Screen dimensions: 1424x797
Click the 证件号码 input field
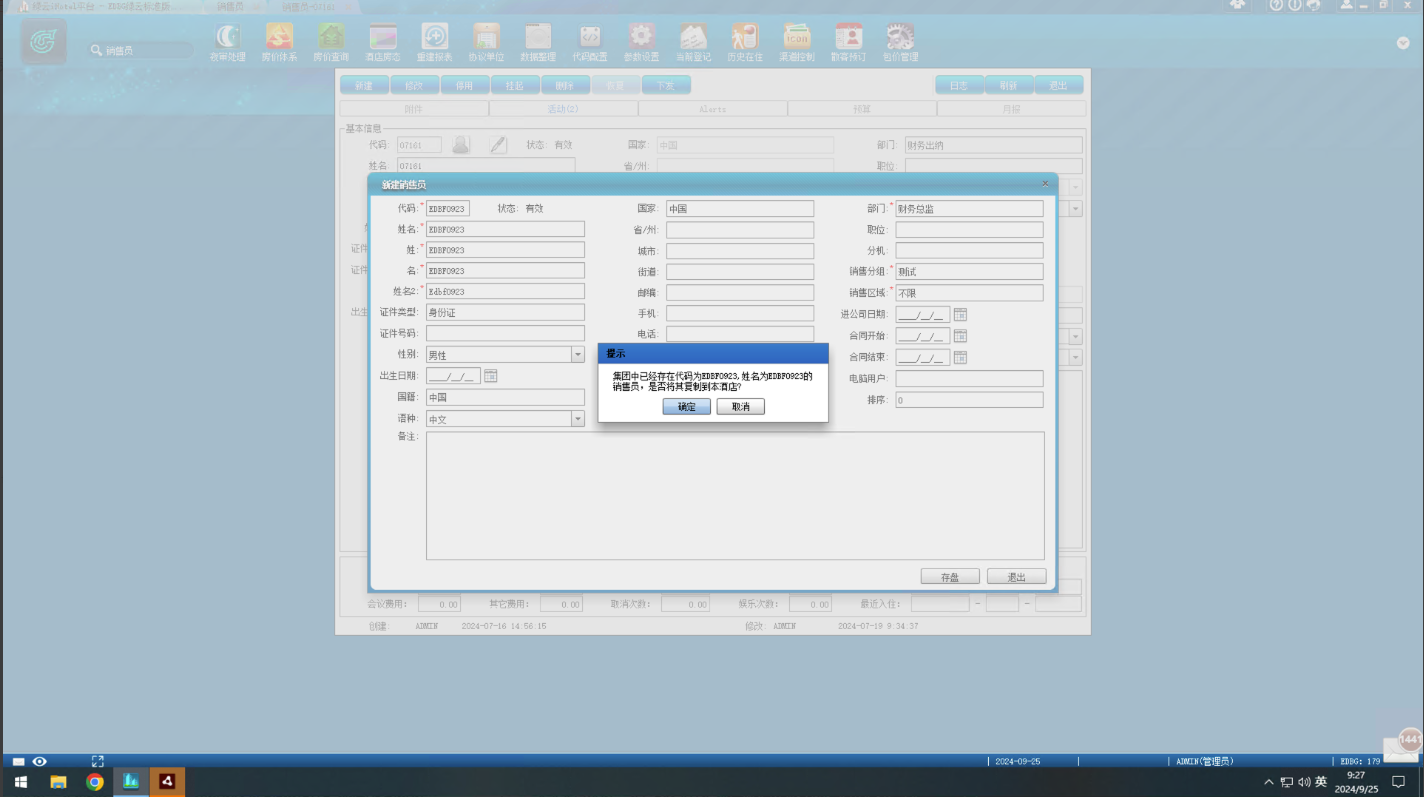pos(505,334)
